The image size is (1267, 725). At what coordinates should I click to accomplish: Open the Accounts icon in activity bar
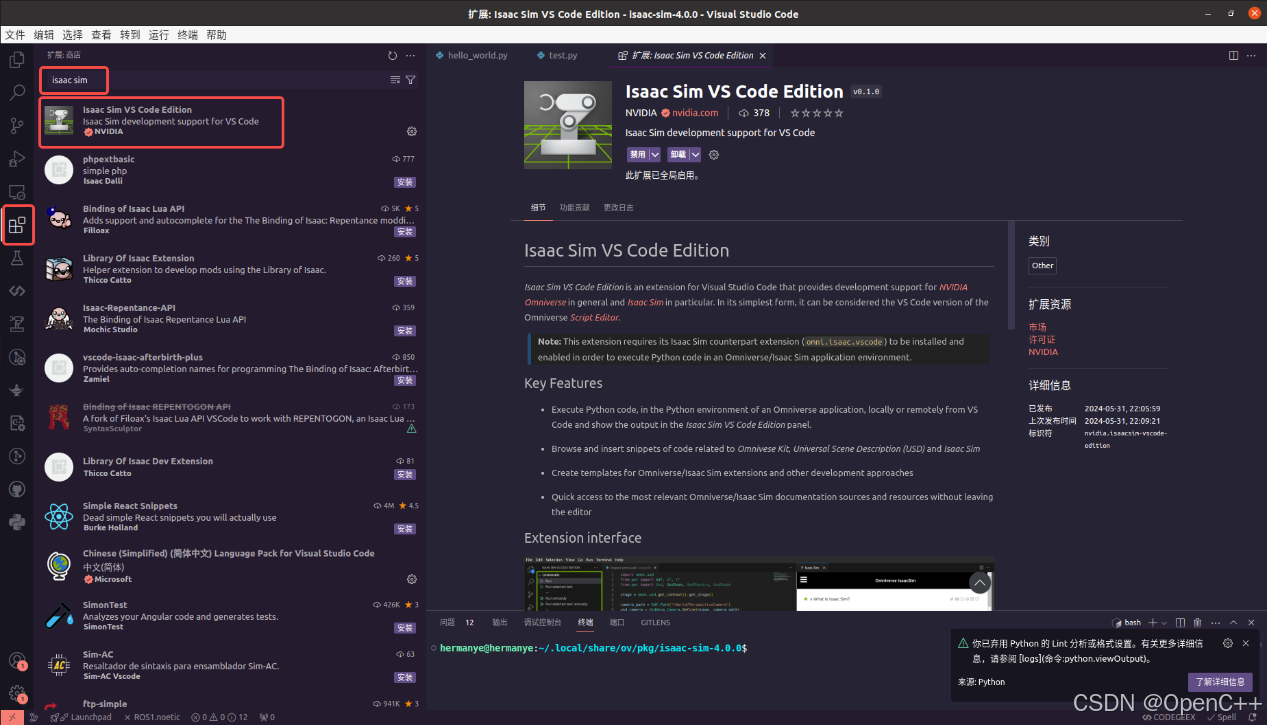click(17, 660)
